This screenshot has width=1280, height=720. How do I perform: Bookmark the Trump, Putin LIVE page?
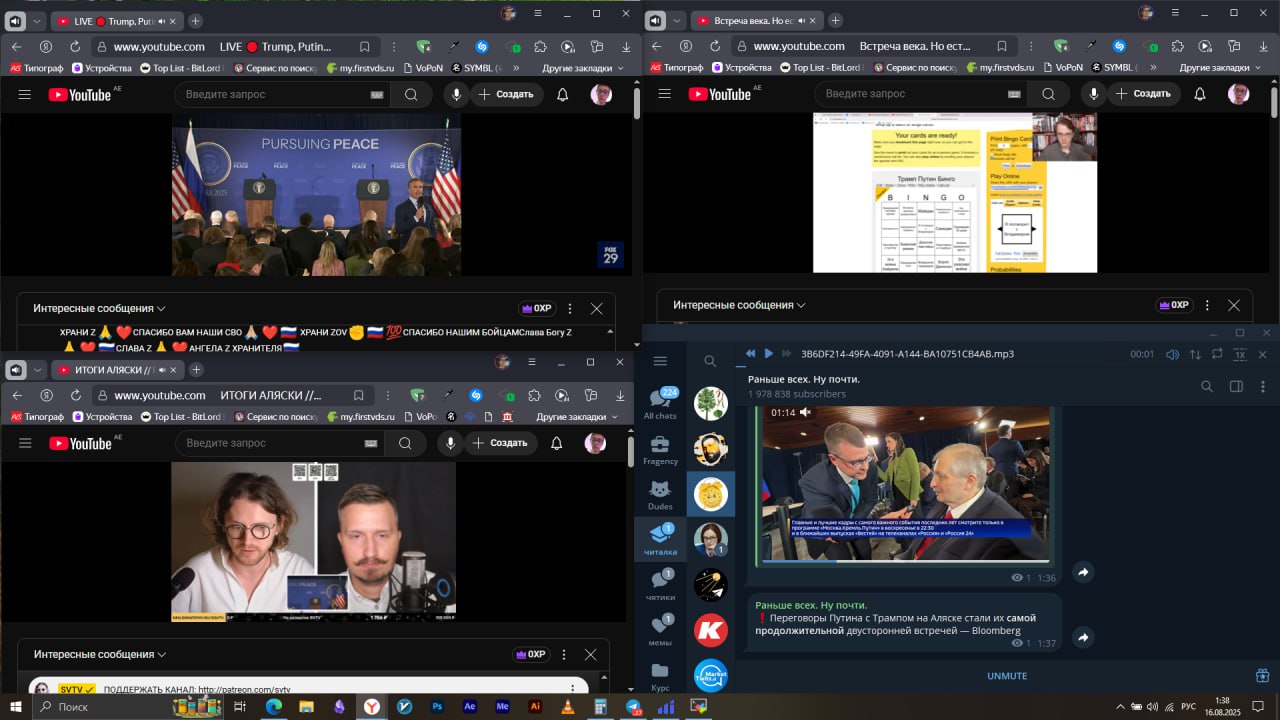pyautogui.click(x=364, y=46)
